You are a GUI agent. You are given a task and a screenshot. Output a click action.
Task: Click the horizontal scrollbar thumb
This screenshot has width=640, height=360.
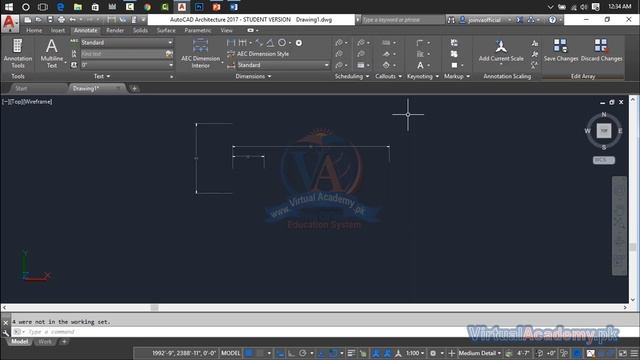click(154, 307)
